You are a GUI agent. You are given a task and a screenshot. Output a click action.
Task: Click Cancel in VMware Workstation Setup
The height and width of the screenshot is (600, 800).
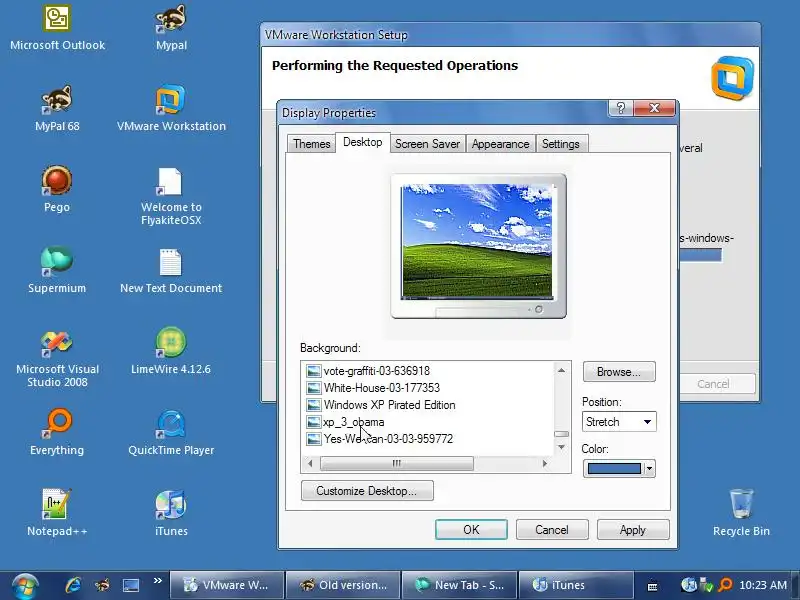[x=713, y=384]
